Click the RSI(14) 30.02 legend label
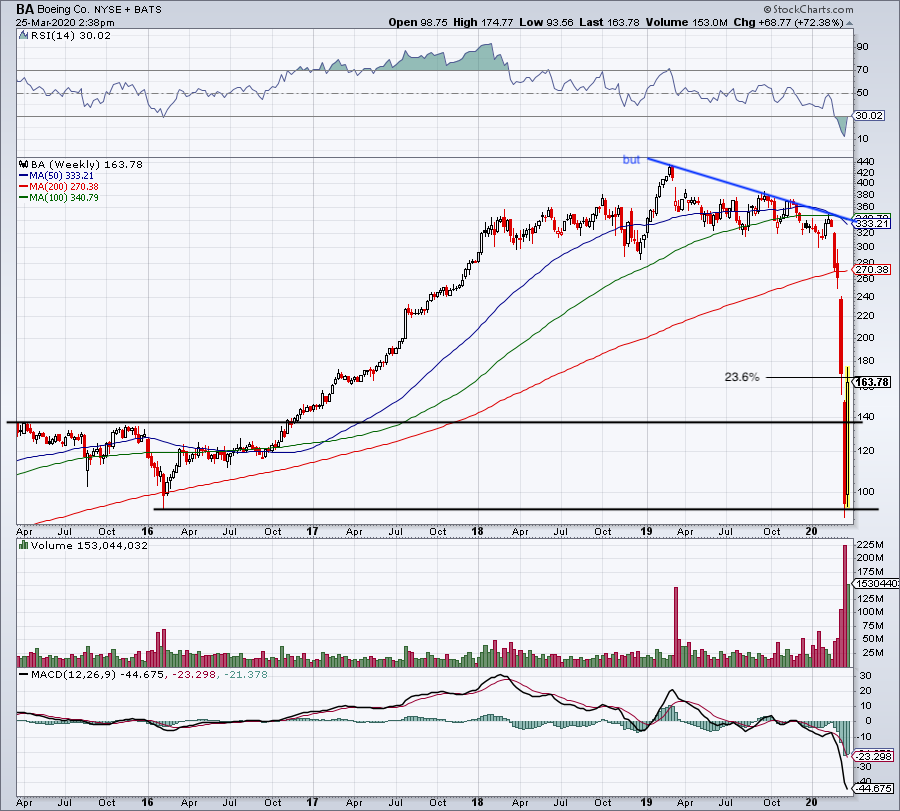Screen dimensions: 900x811 pos(71,36)
